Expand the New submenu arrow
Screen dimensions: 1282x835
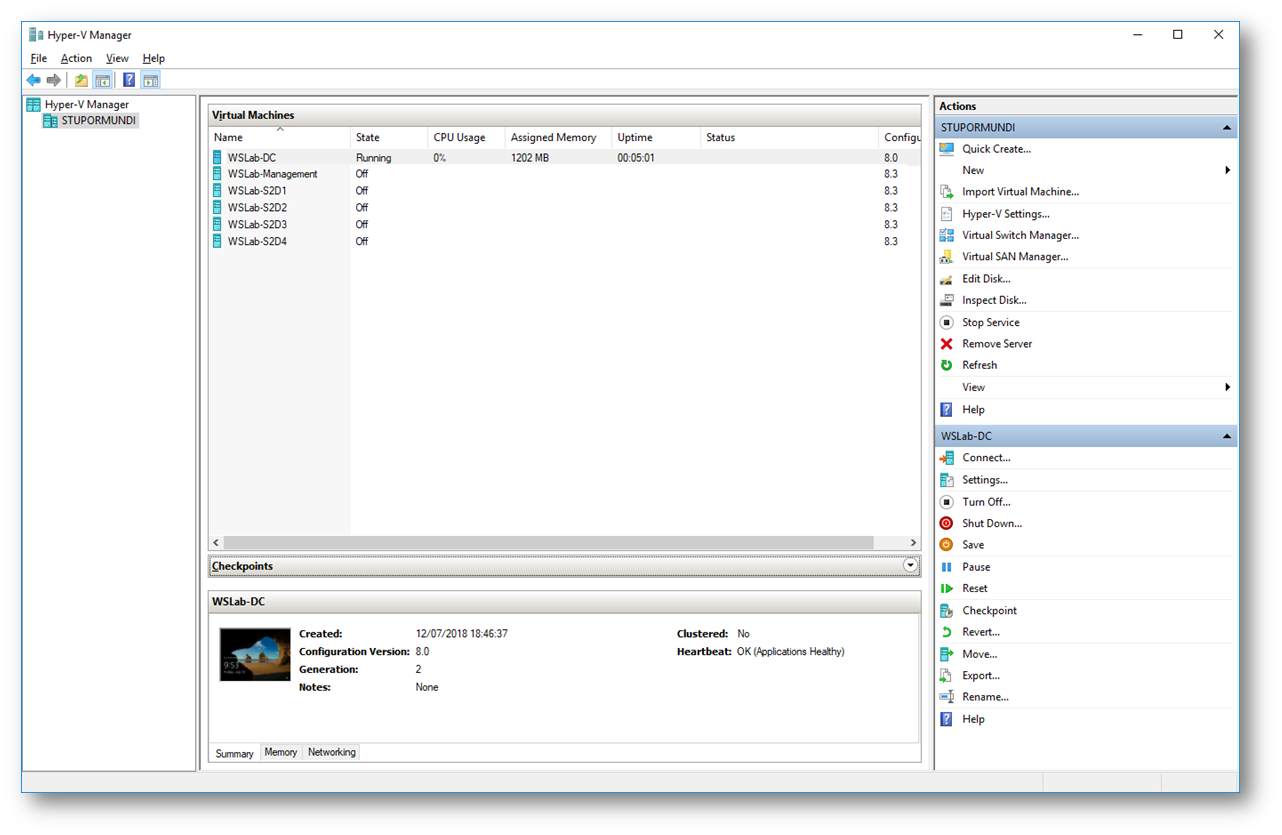1227,171
